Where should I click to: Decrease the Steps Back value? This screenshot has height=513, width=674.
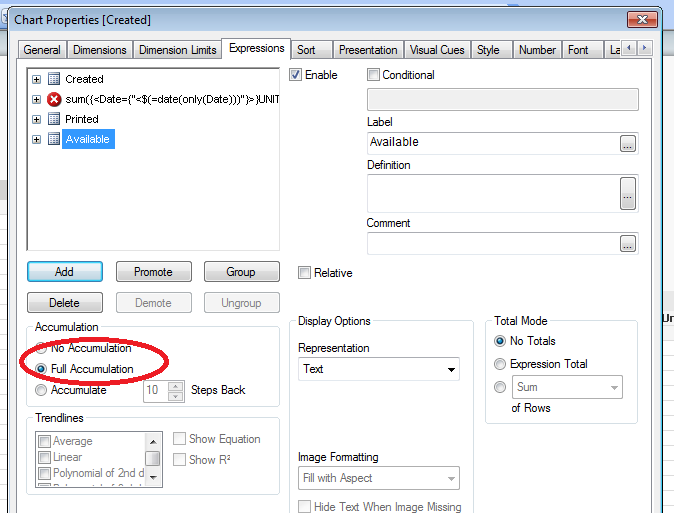click(175, 396)
